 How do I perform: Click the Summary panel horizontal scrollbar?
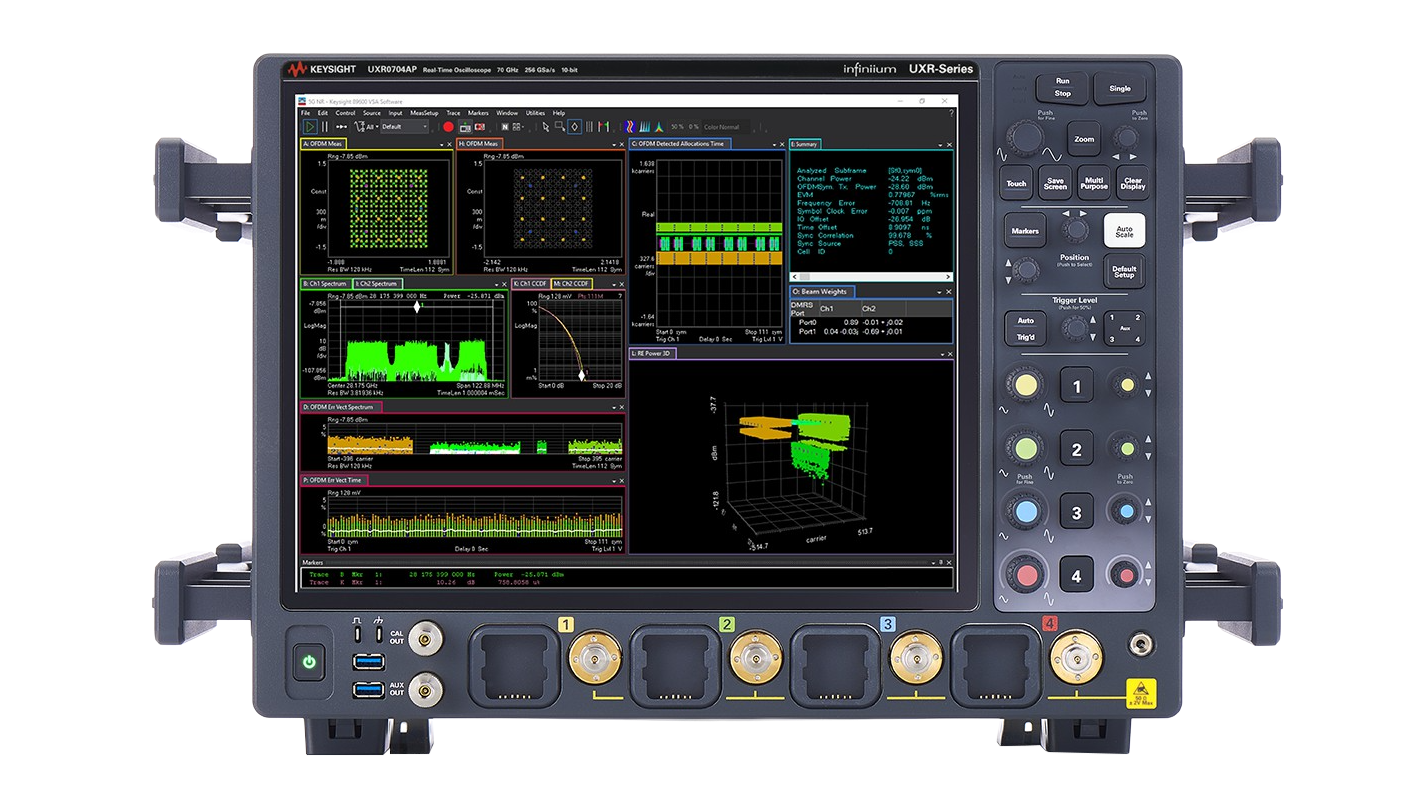(x=871, y=277)
